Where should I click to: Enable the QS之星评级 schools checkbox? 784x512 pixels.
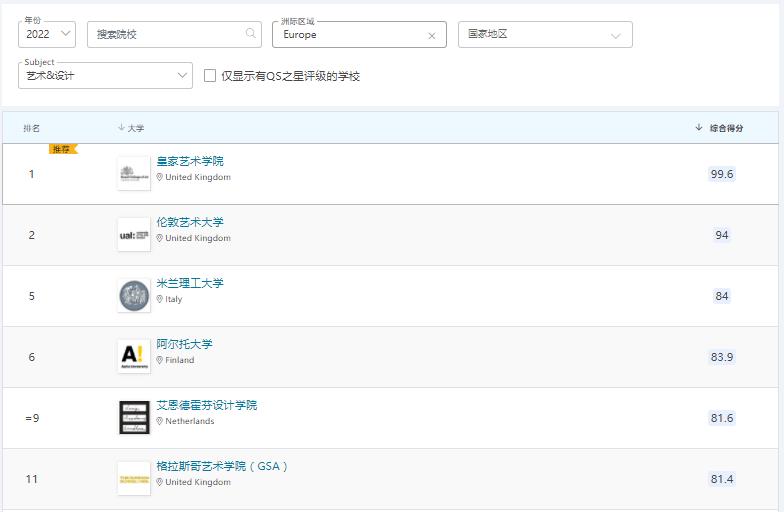point(210,76)
